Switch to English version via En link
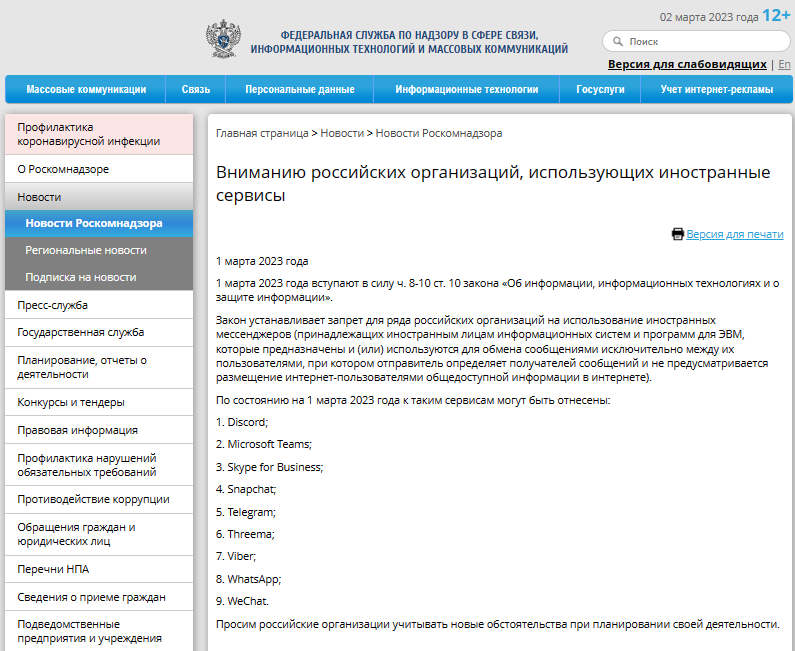The width and height of the screenshot is (795, 651). coord(784,64)
